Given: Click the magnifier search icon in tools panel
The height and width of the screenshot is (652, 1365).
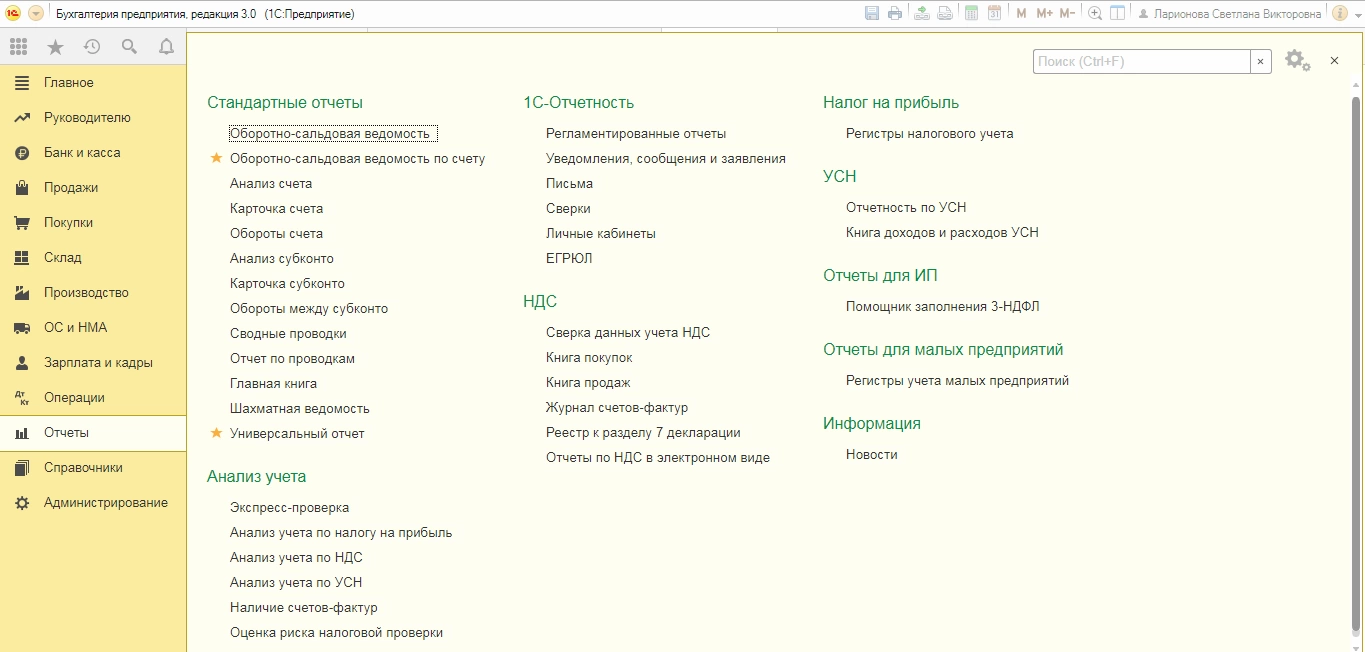Looking at the screenshot, I should click(129, 47).
